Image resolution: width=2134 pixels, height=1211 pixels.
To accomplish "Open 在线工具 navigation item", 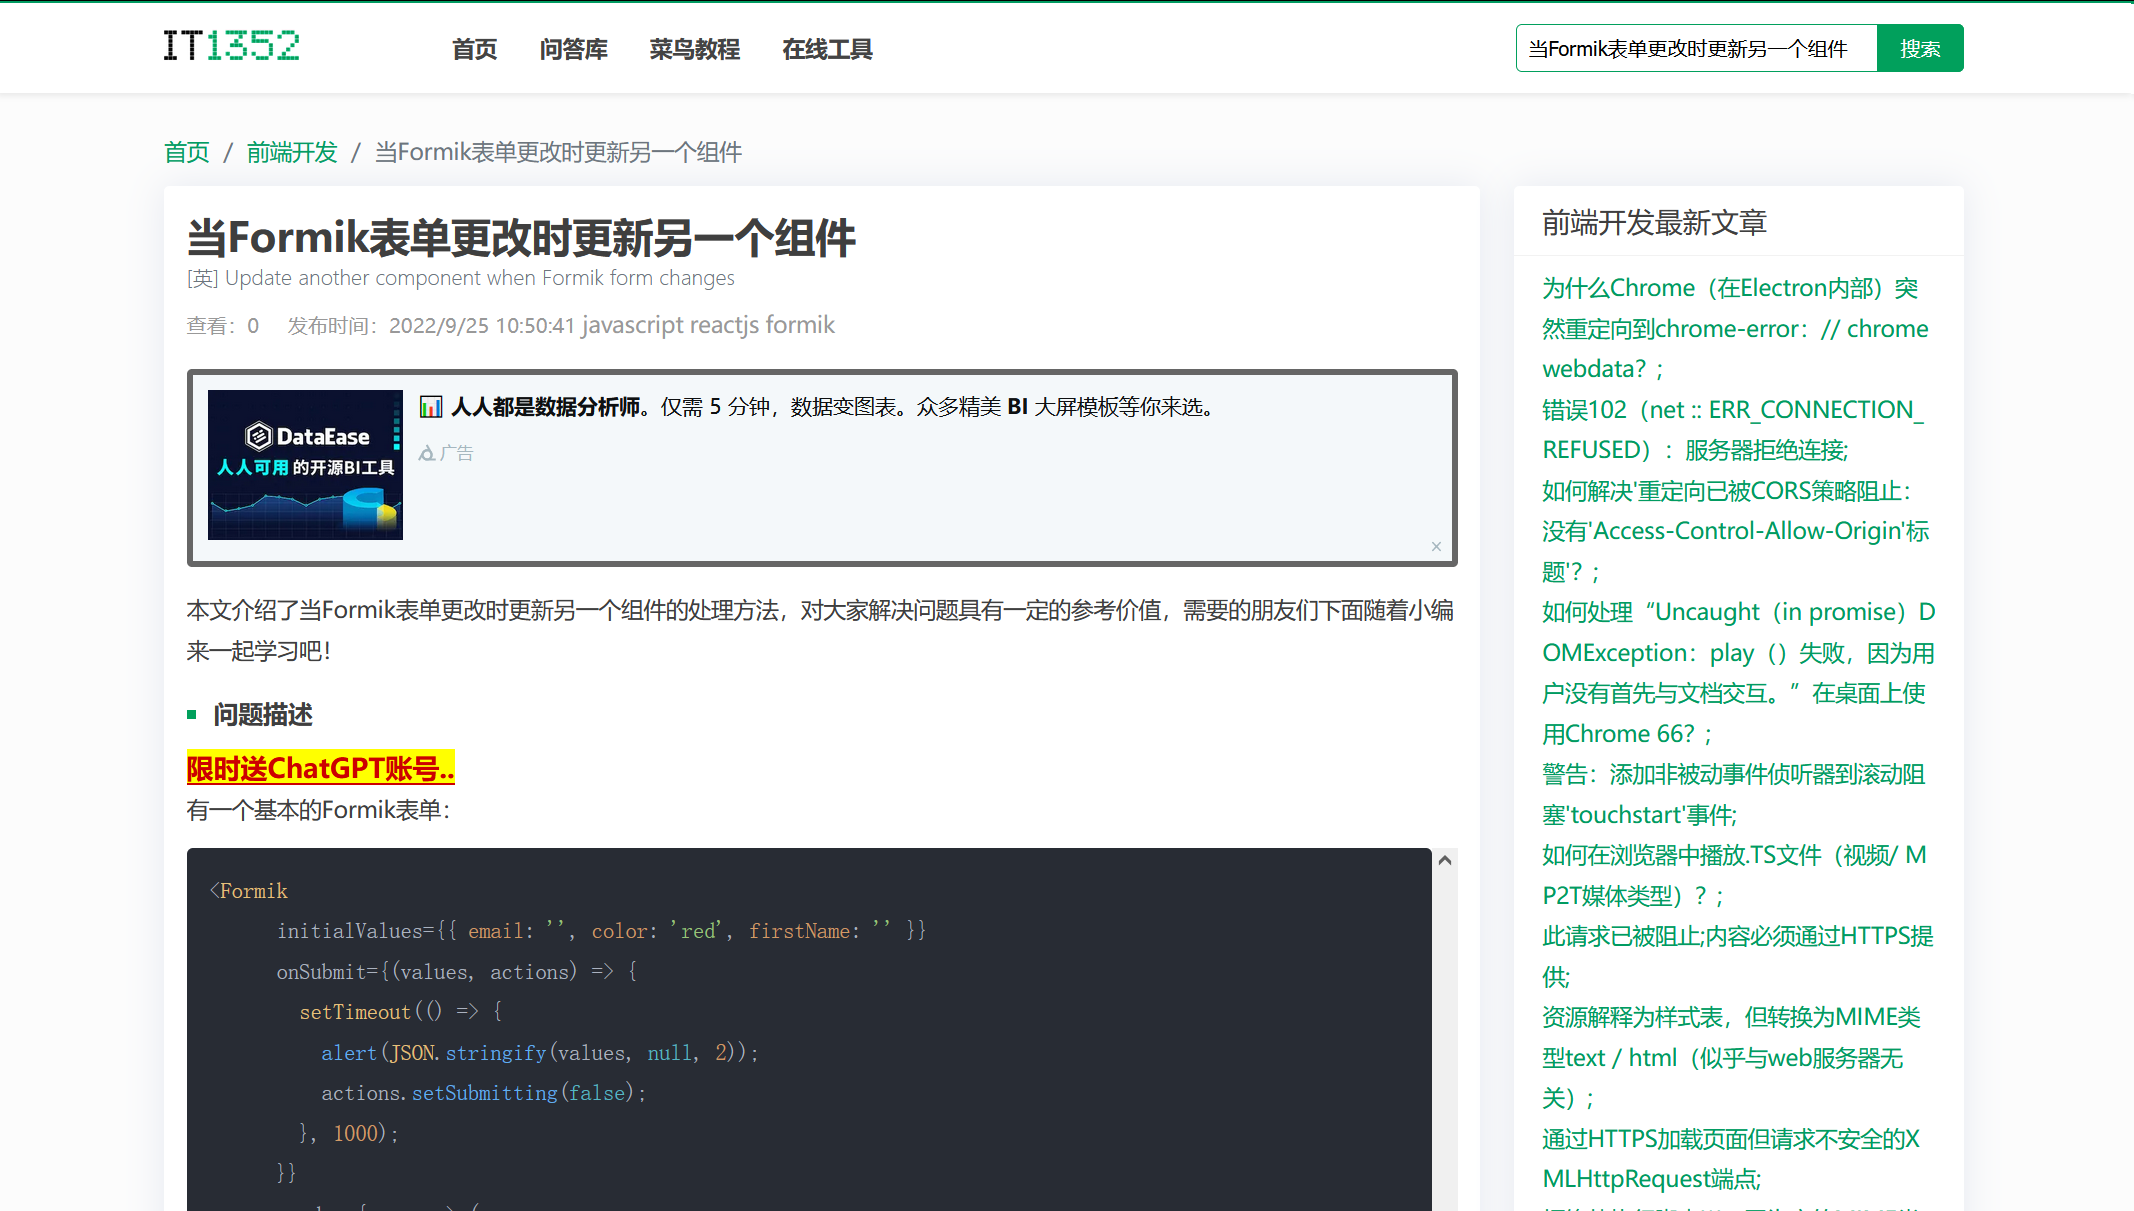I will (827, 49).
